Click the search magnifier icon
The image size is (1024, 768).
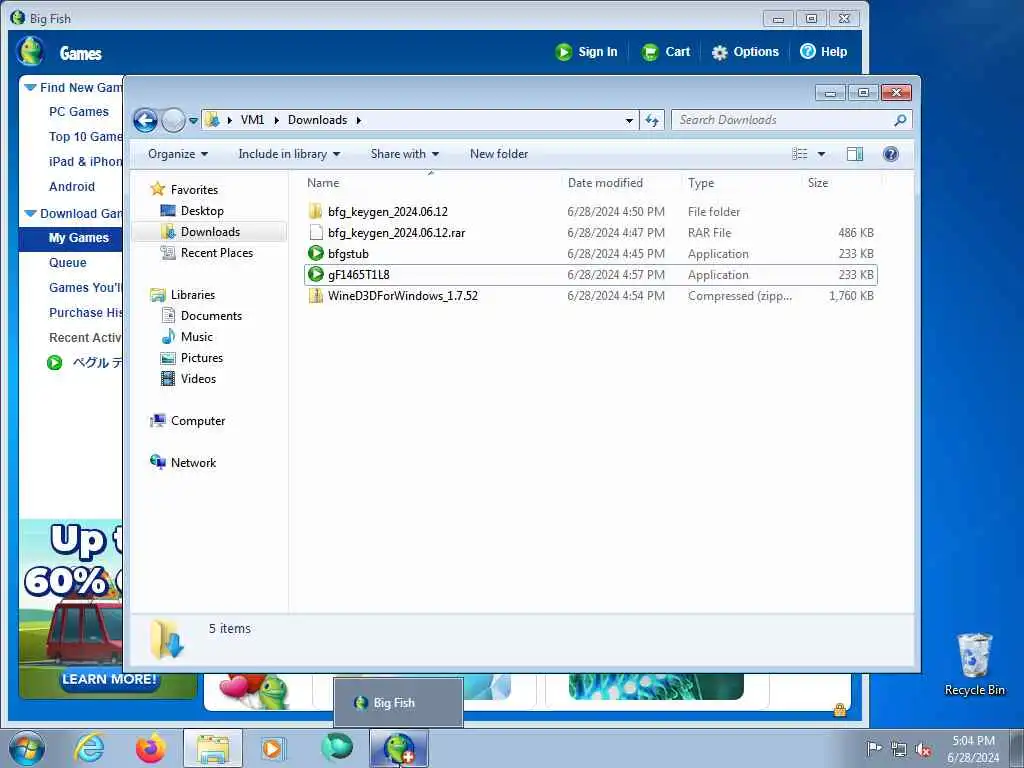pos(900,120)
